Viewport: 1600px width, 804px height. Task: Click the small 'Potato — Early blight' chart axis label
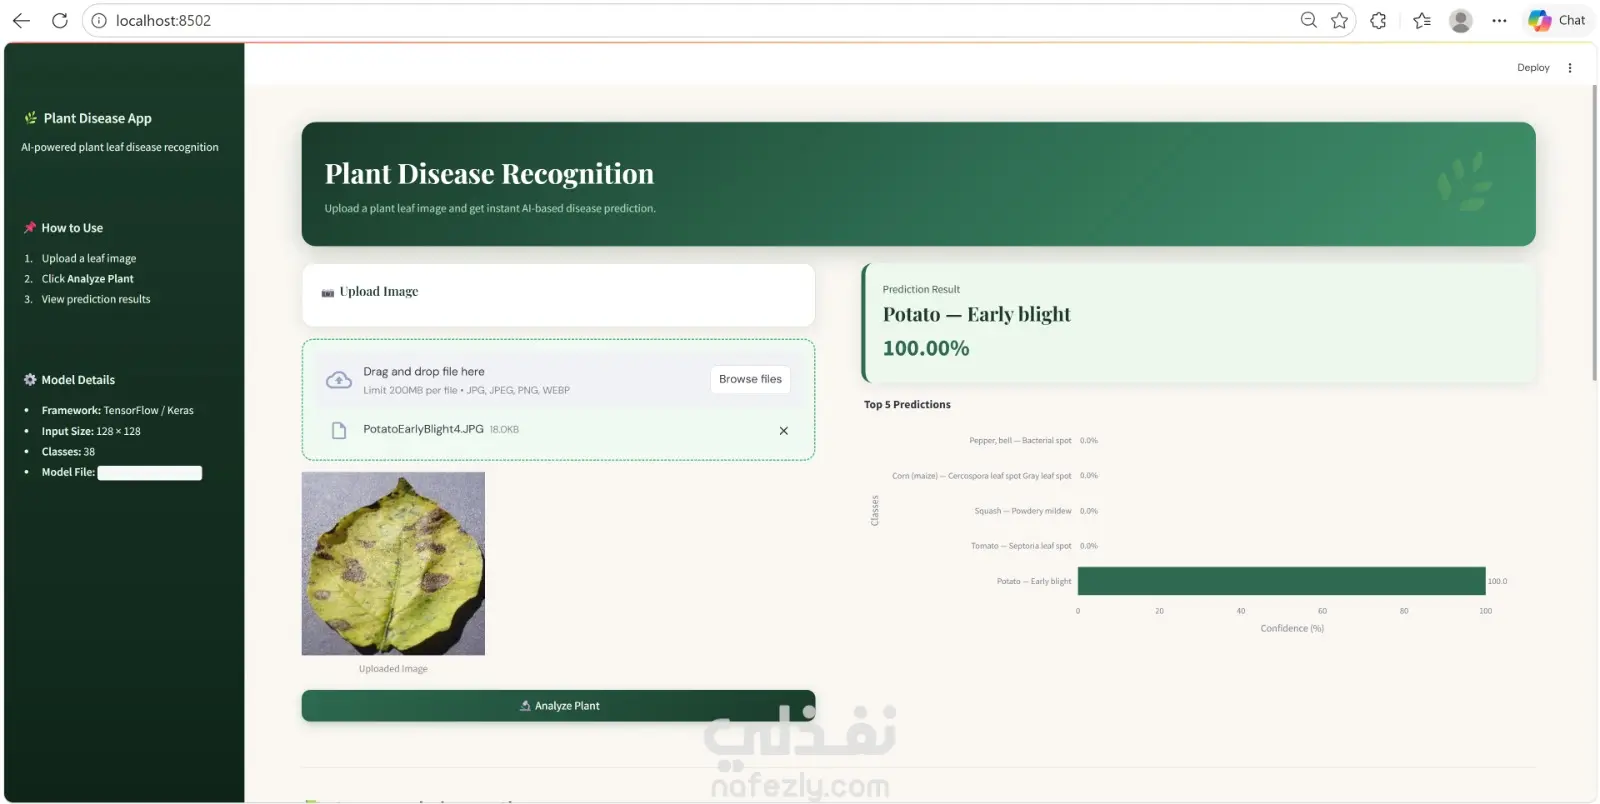(x=1034, y=582)
